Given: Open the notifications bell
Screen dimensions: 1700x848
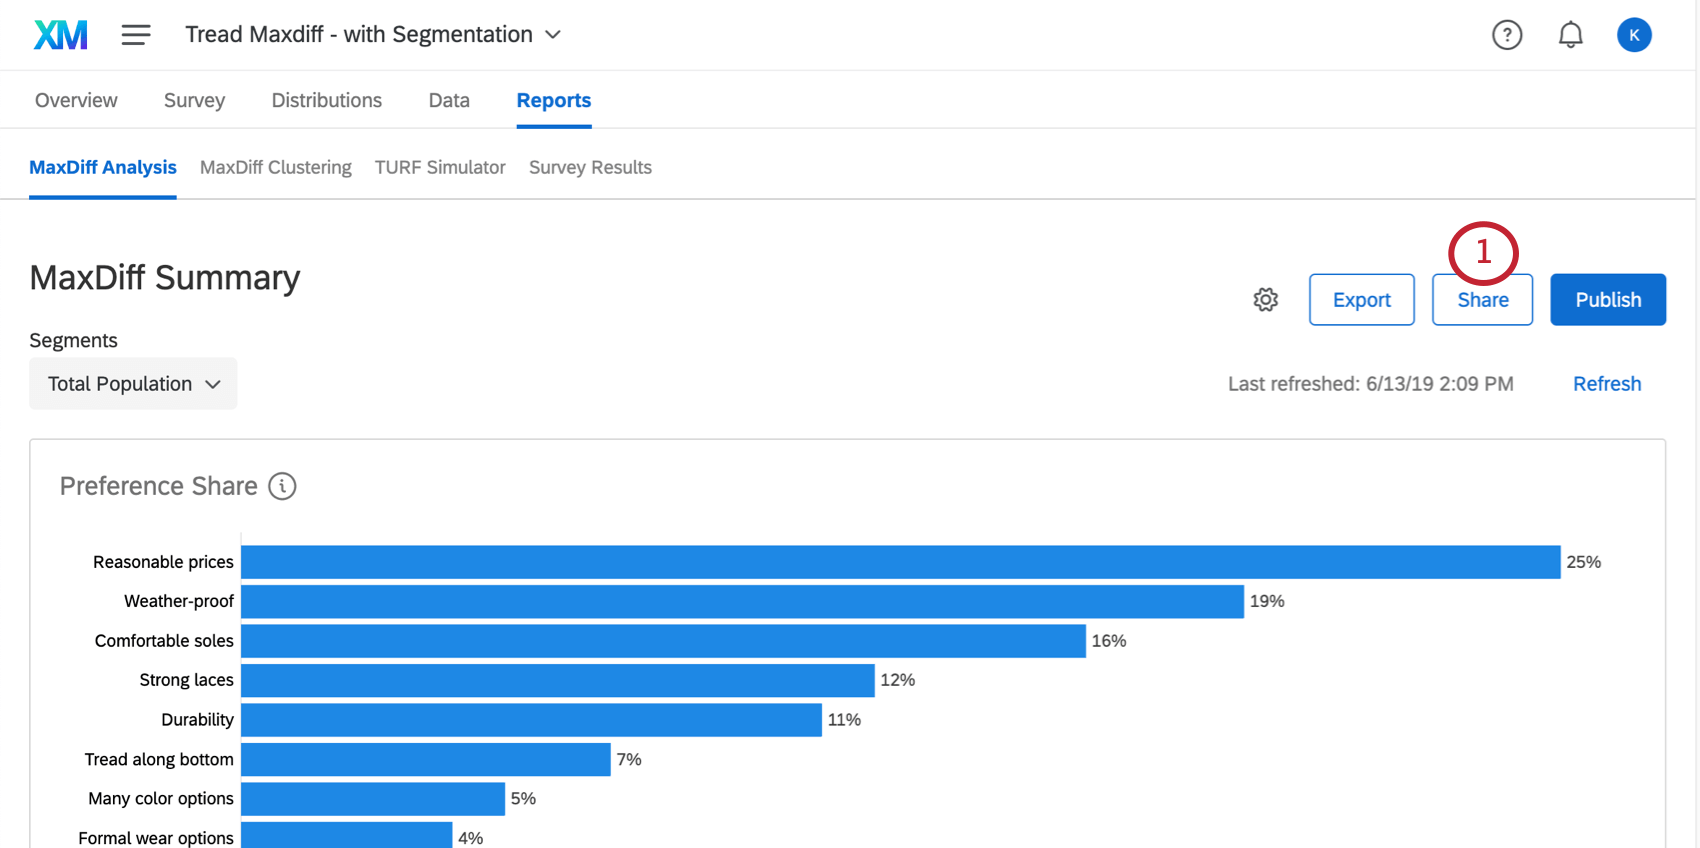Looking at the screenshot, I should [1570, 34].
